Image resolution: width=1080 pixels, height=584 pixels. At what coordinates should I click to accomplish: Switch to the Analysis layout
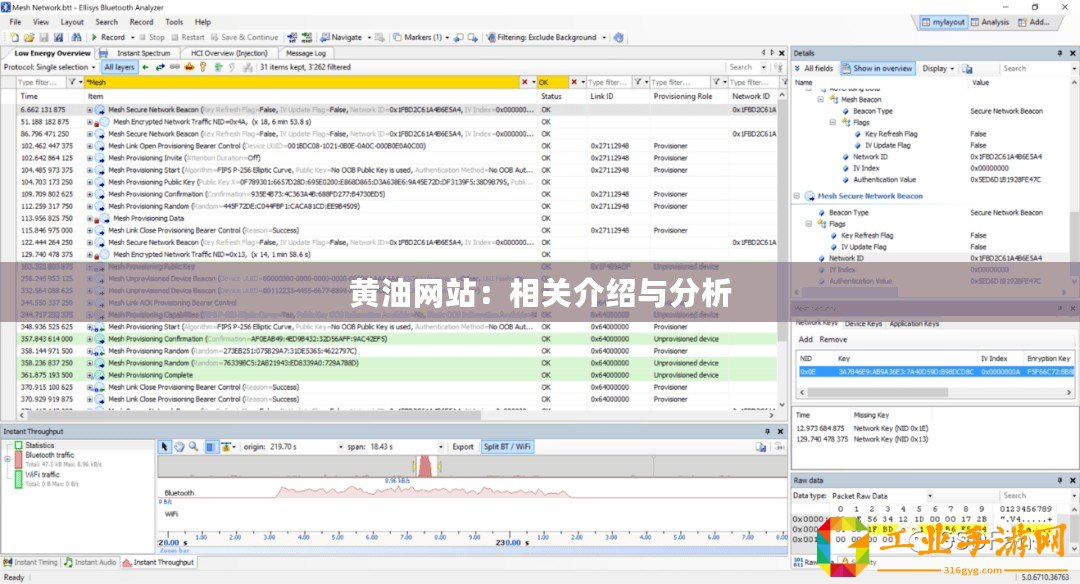990,22
